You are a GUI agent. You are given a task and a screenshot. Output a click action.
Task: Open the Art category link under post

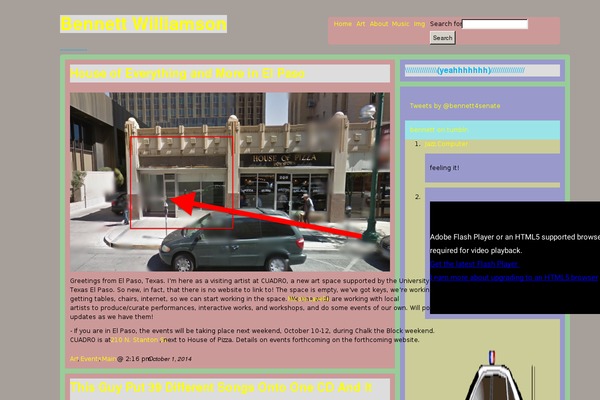pos(74,359)
